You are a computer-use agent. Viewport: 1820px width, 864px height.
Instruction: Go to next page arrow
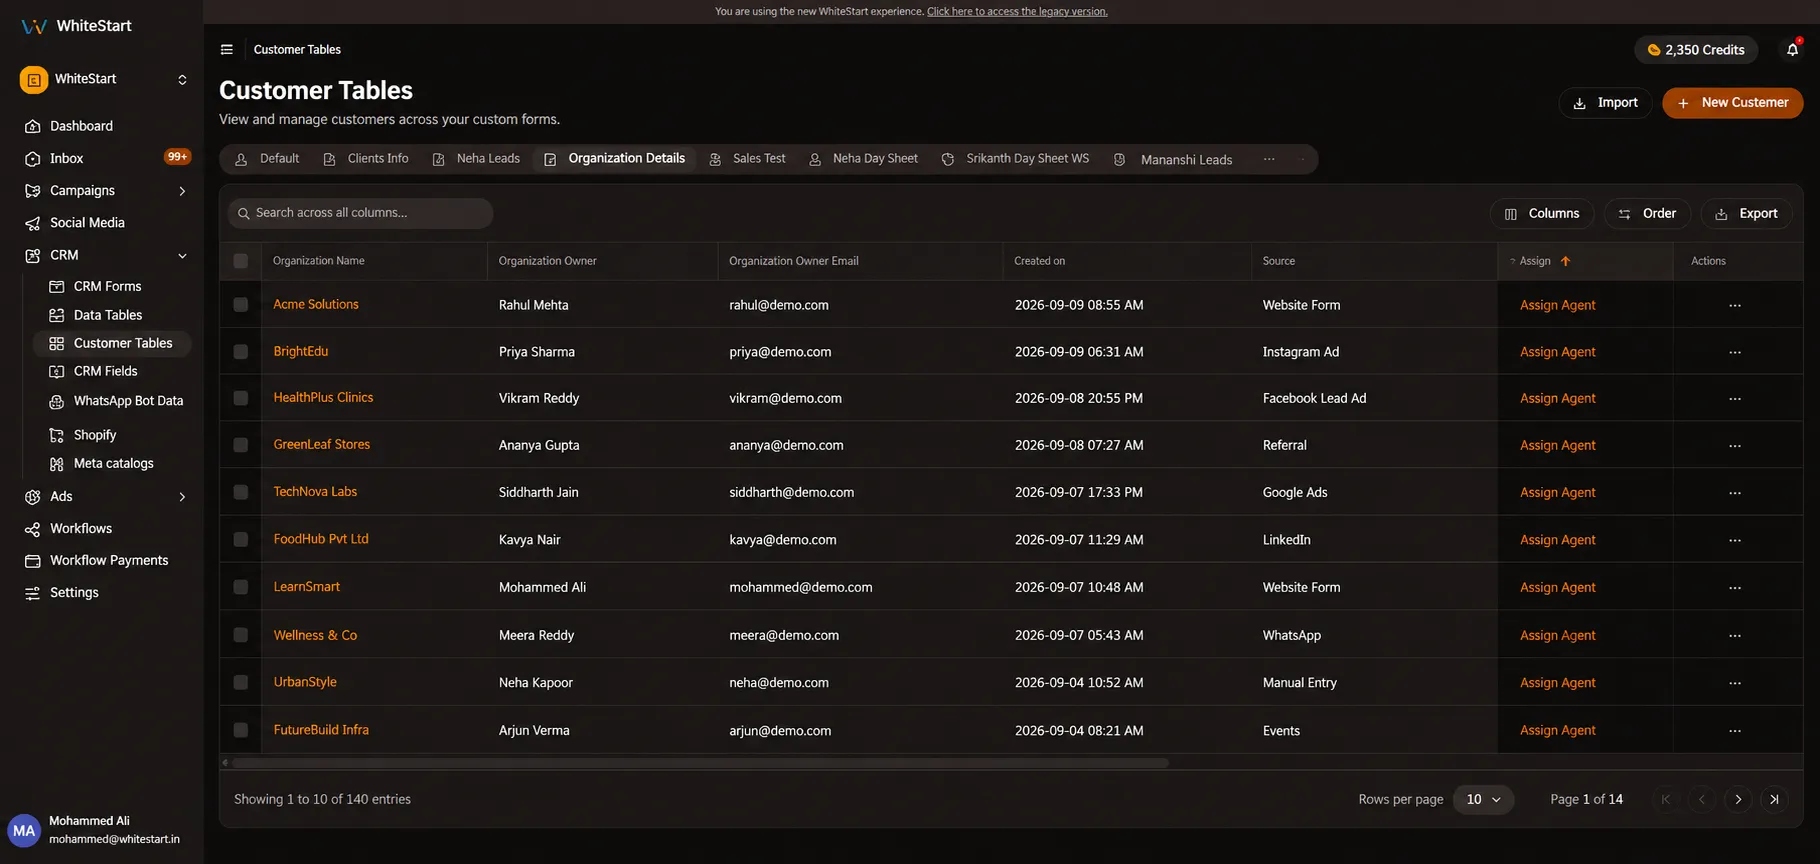[x=1738, y=799]
